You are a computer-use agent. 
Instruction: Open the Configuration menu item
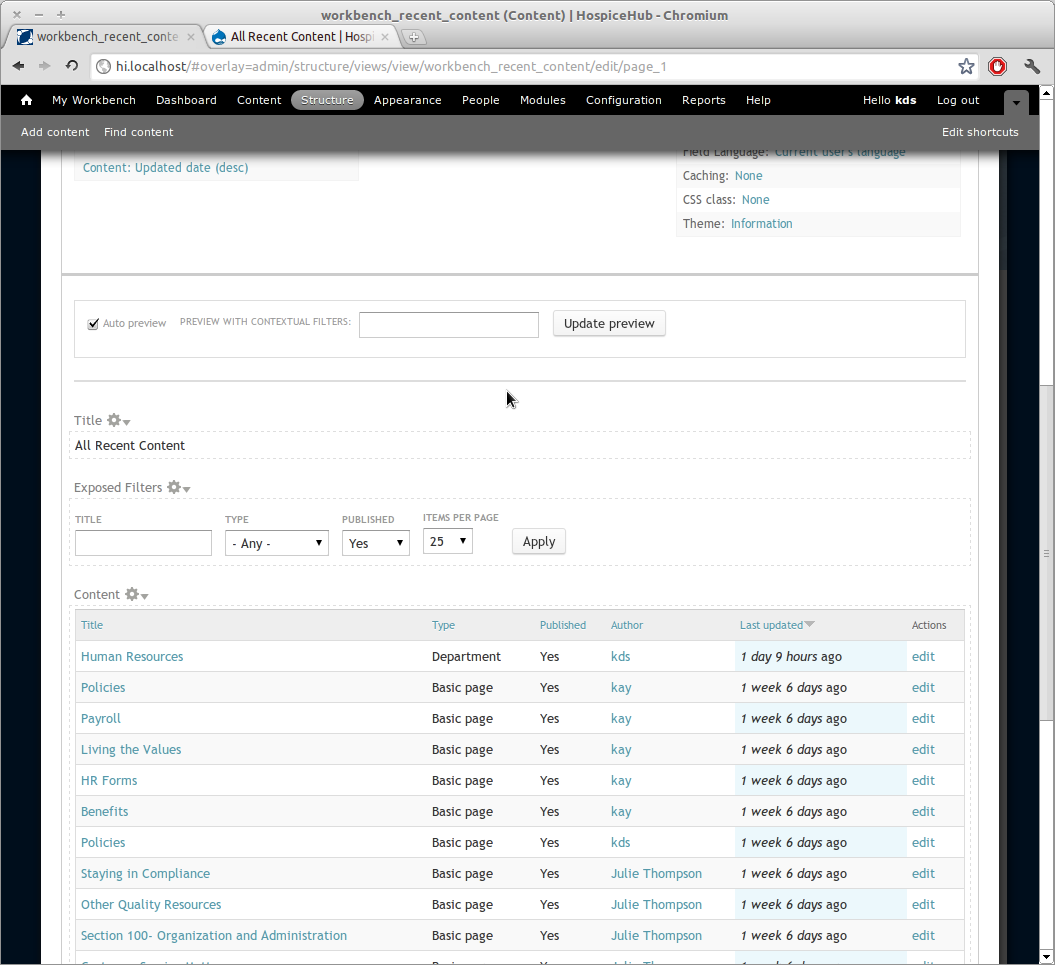[624, 100]
